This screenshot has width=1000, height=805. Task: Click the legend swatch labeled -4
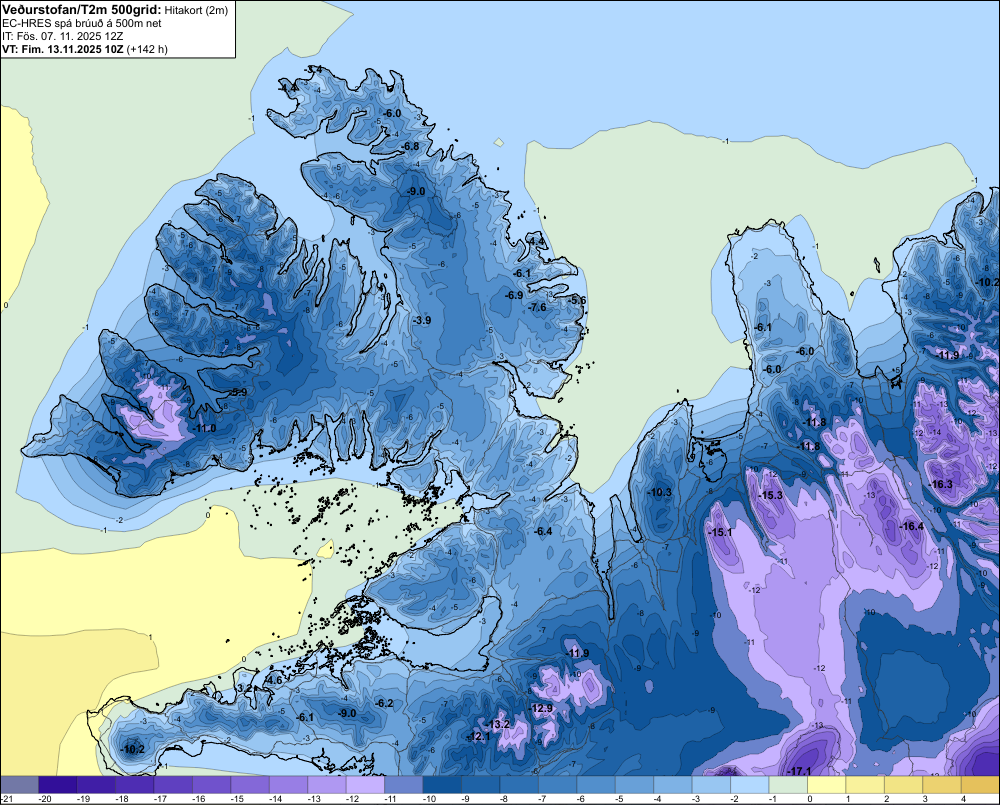pos(673,784)
